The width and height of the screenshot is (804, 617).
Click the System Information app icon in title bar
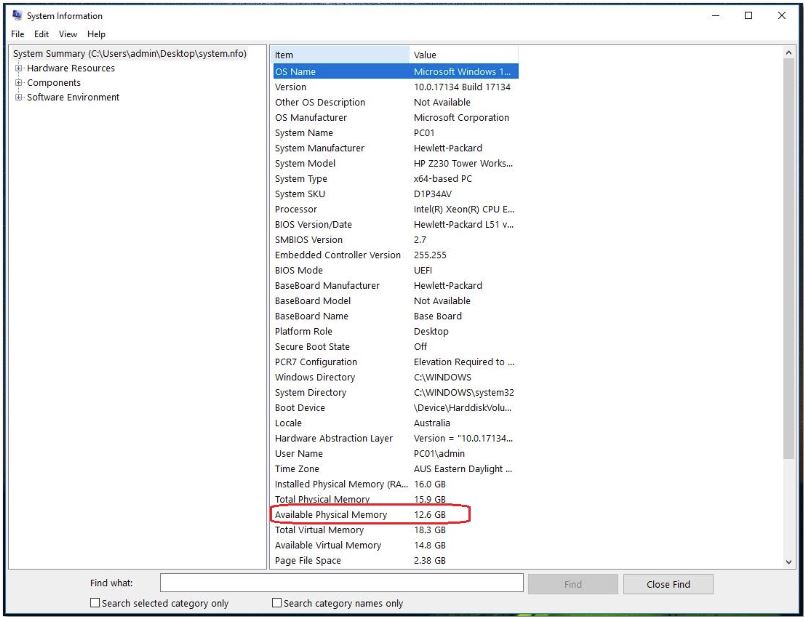(17, 15)
